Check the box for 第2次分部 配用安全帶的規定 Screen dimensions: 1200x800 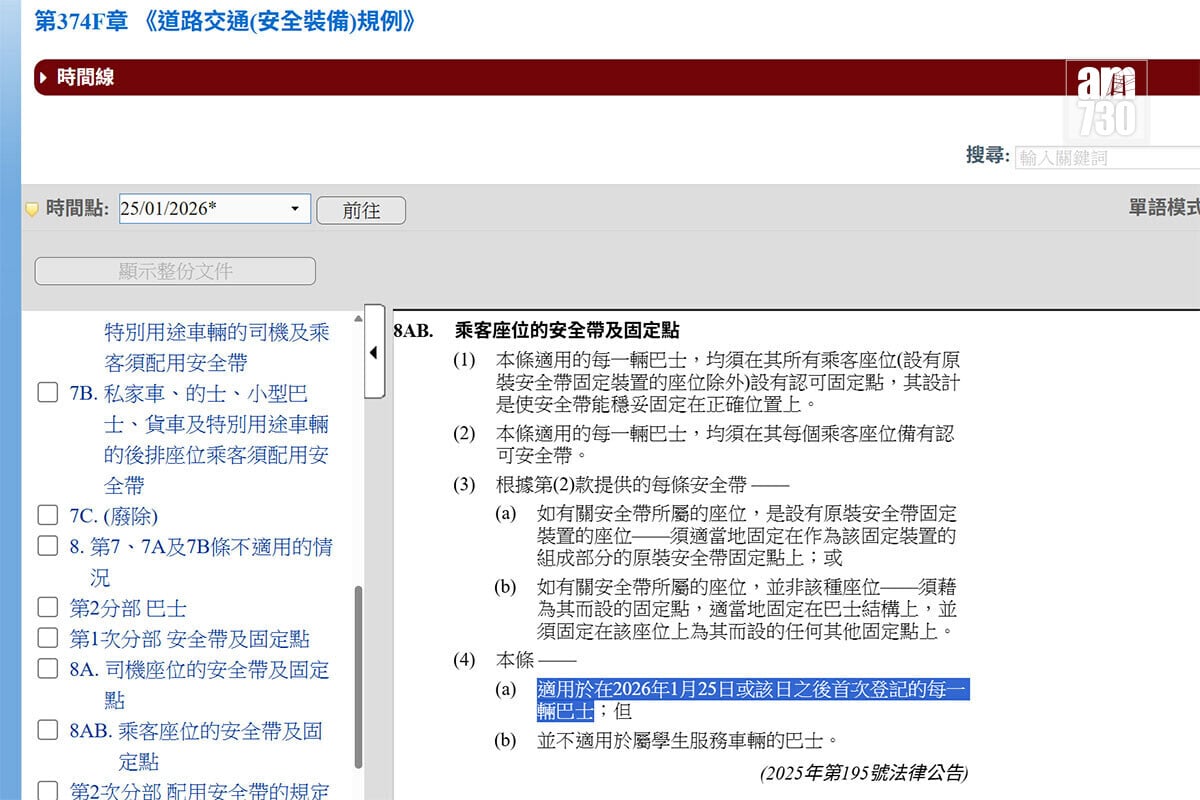tap(48, 791)
